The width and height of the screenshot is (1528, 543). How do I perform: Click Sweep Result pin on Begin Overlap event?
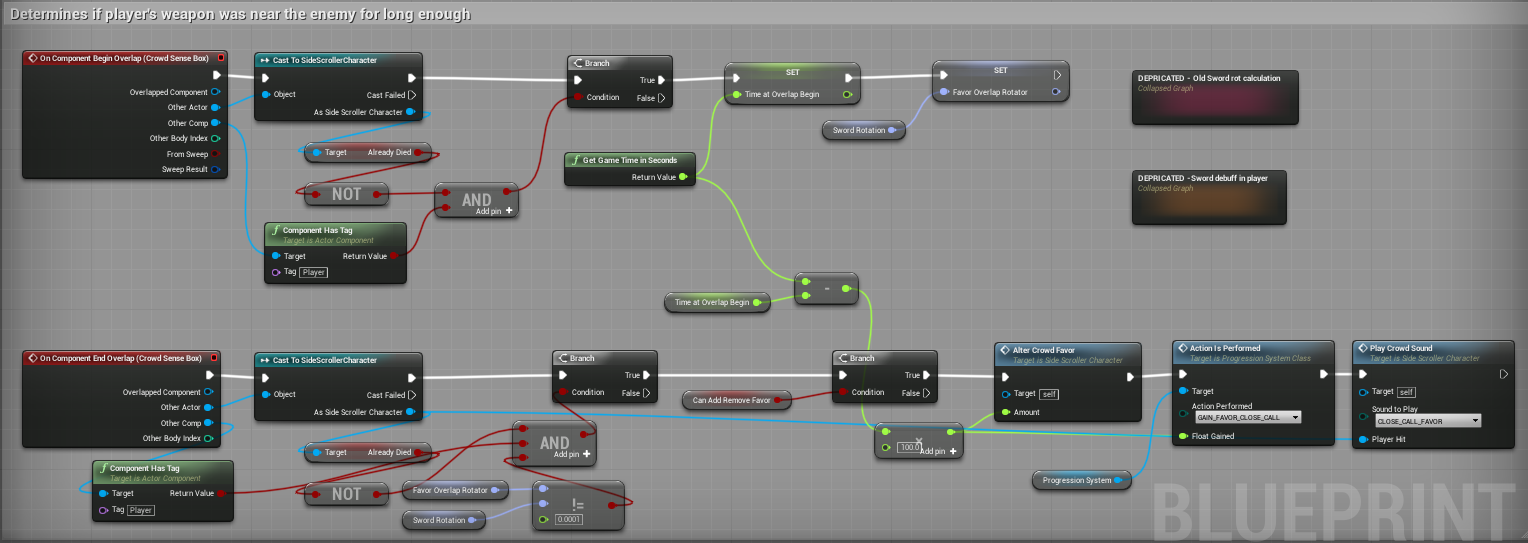coord(215,170)
